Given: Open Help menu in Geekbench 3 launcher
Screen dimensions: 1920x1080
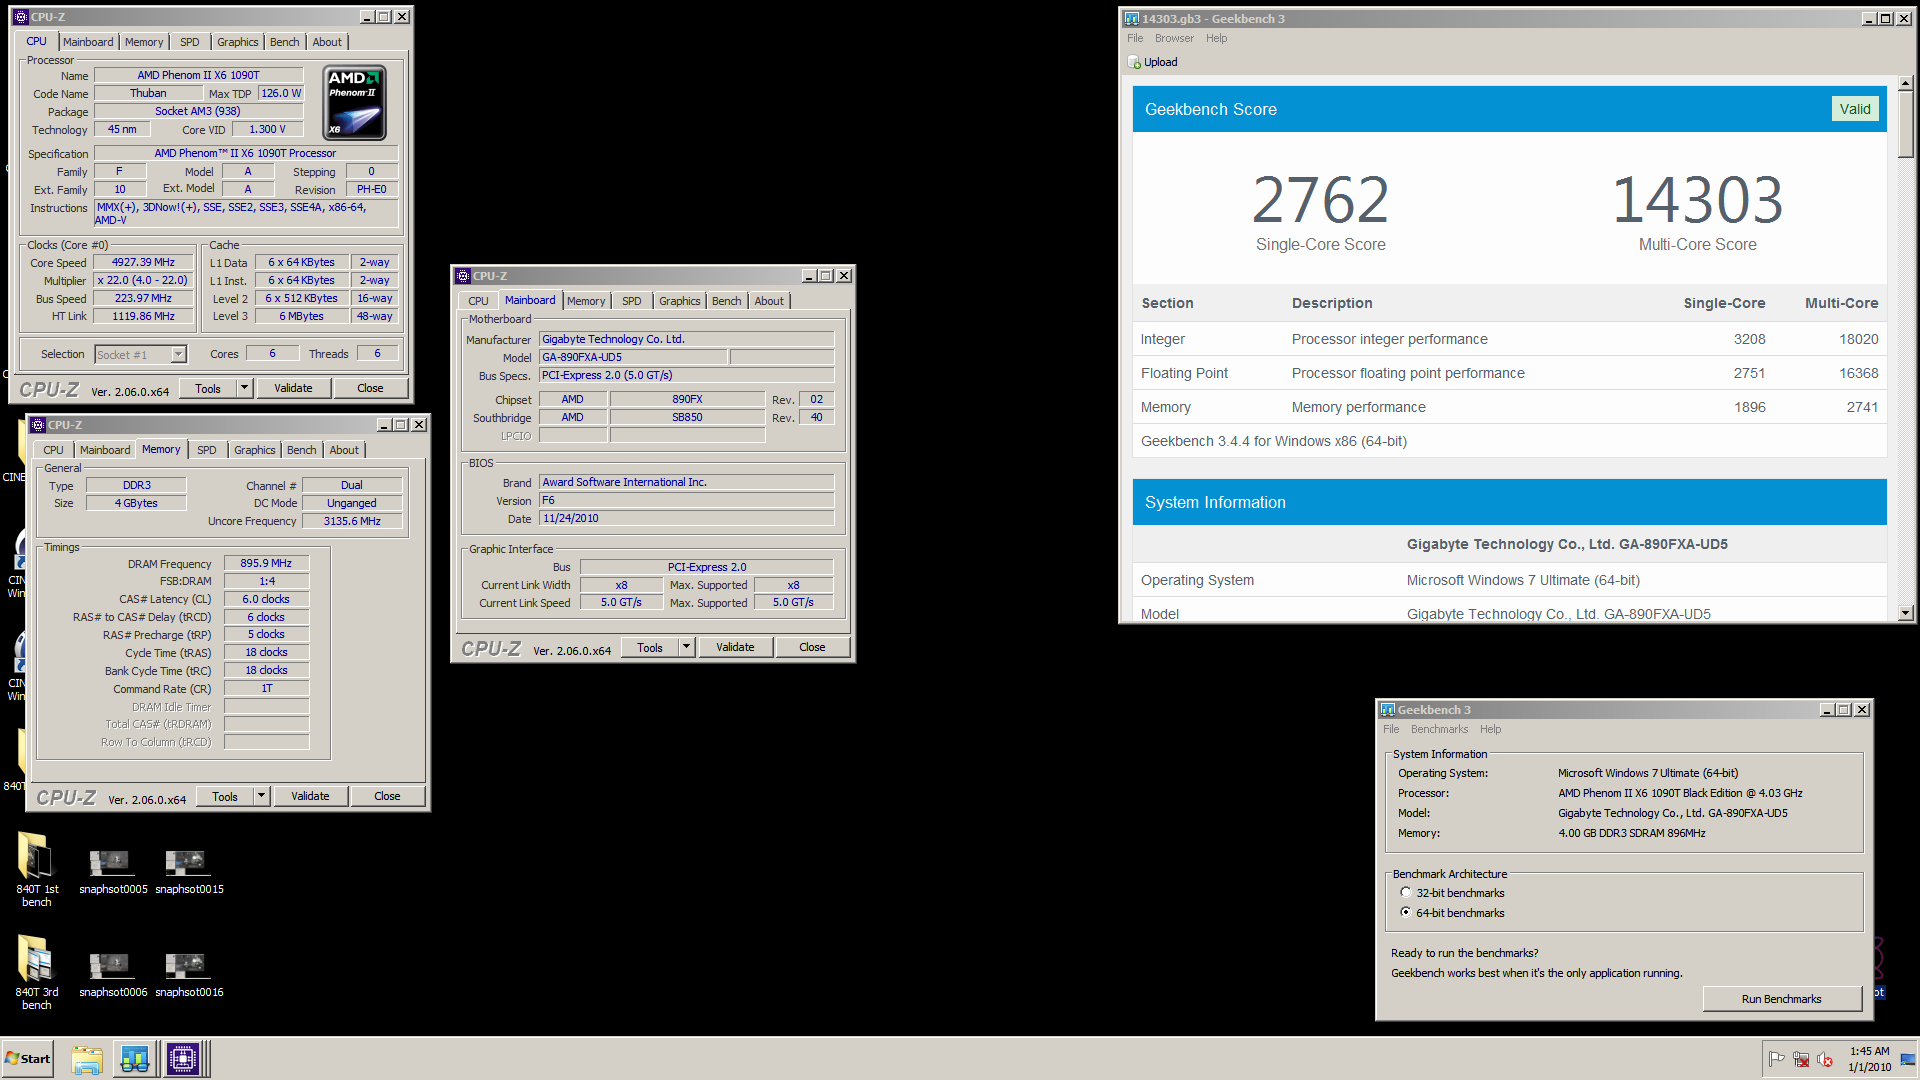Looking at the screenshot, I should point(1490,729).
